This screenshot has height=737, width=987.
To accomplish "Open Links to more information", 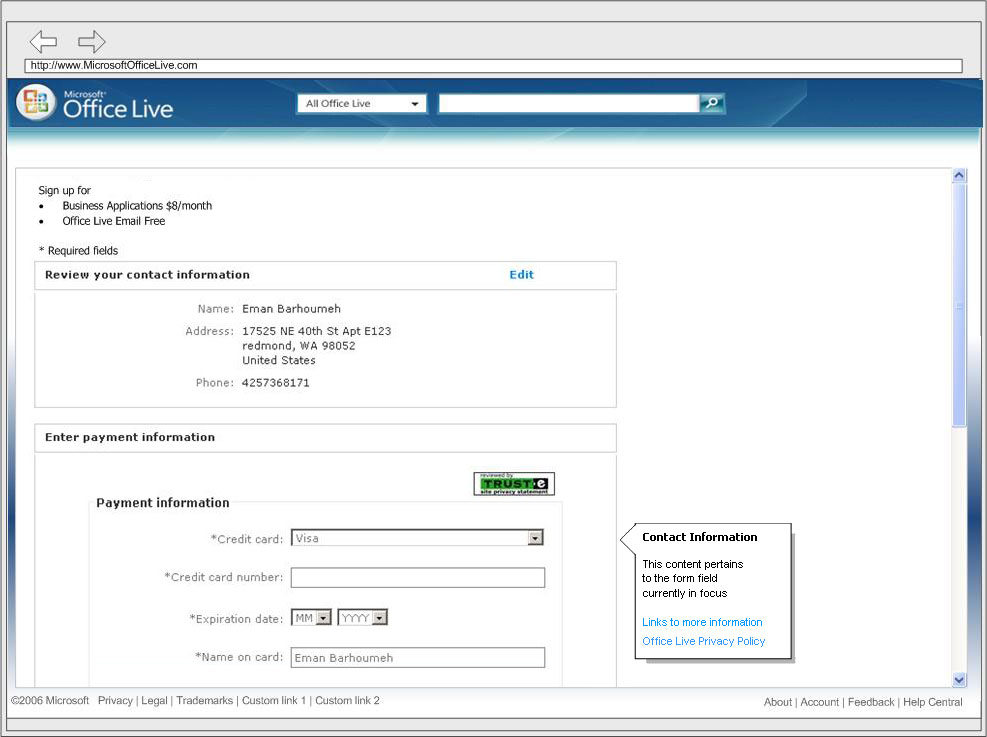I will (x=702, y=622).
